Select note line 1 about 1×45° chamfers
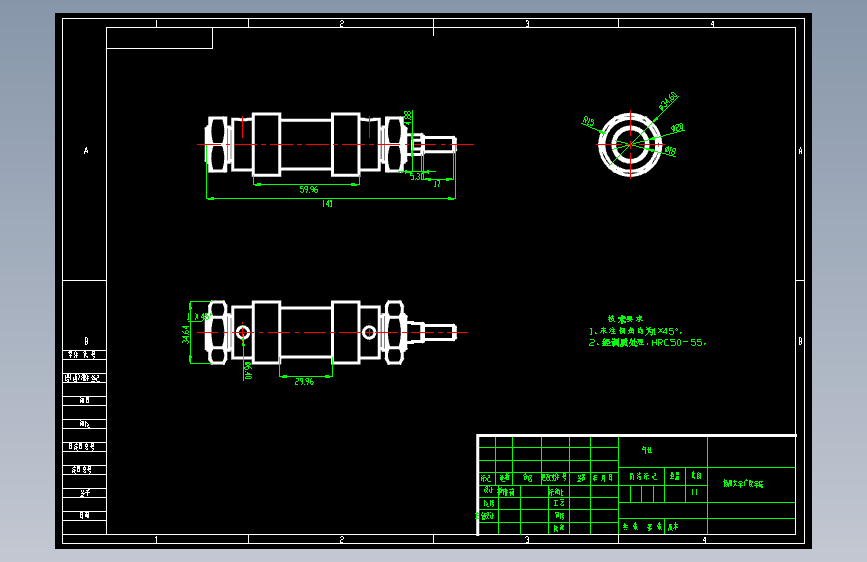 coord(636,331)
